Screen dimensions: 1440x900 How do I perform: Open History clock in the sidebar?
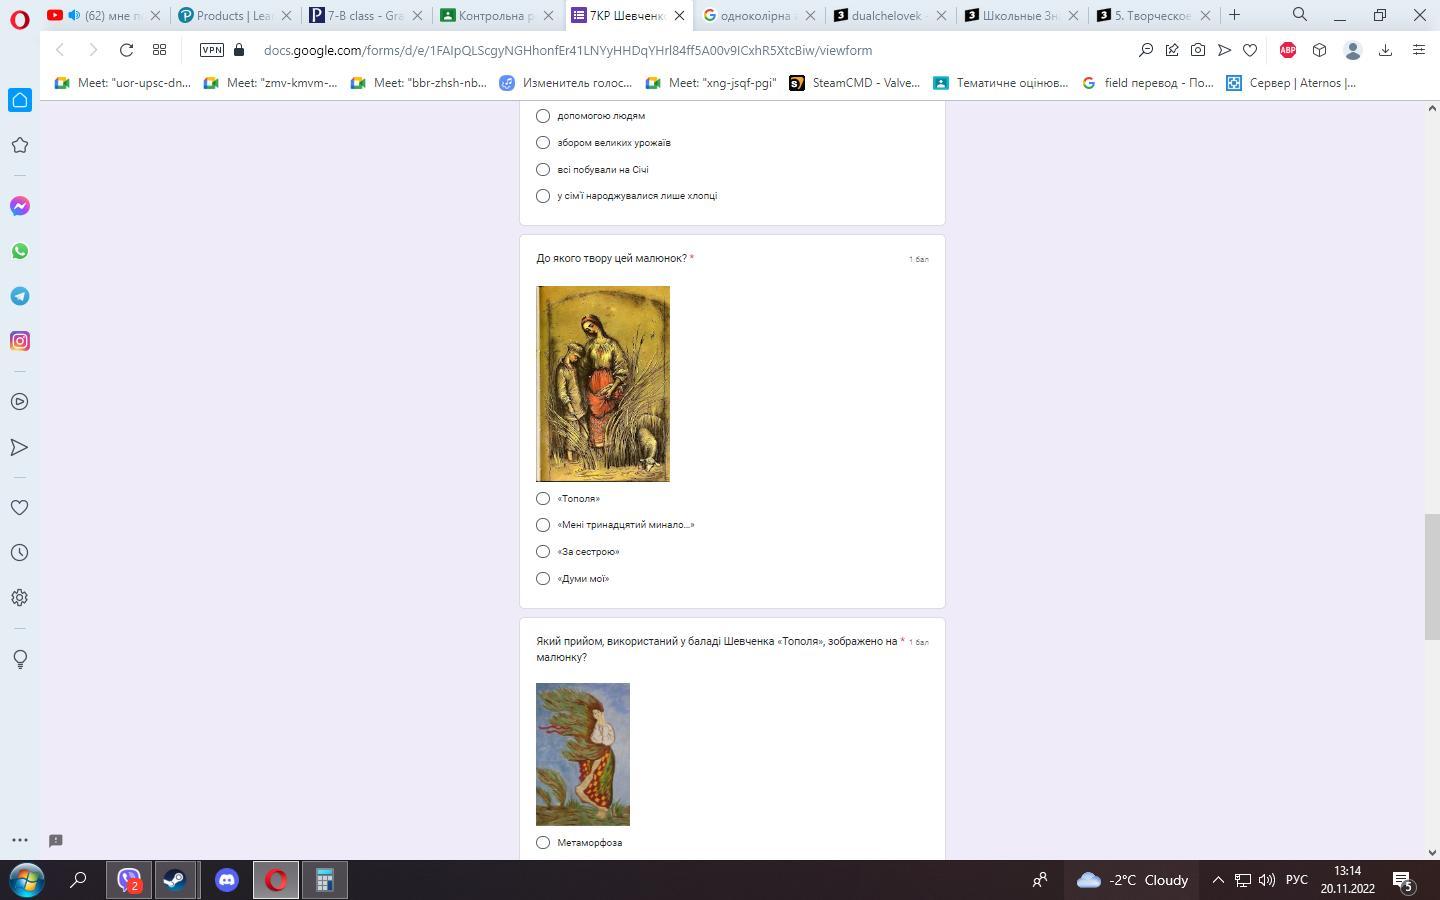point(19,553)
